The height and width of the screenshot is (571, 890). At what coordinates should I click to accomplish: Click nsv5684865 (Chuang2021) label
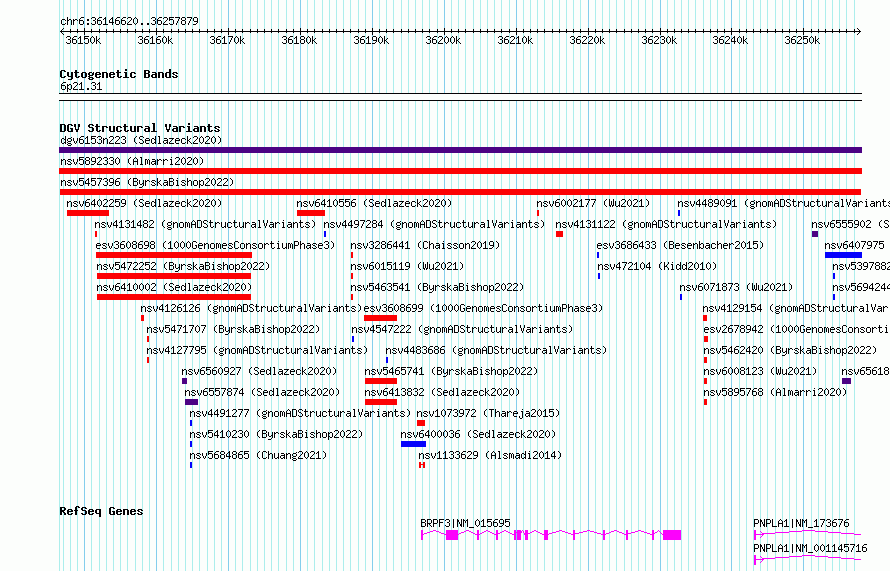pos(258,455)
